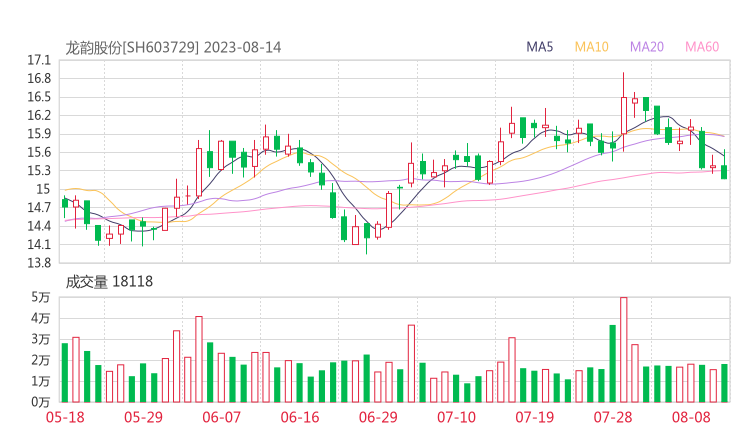The image size is (740, 440).
Task: Select the 05-29 date label
Action: (x=143, y=417)
